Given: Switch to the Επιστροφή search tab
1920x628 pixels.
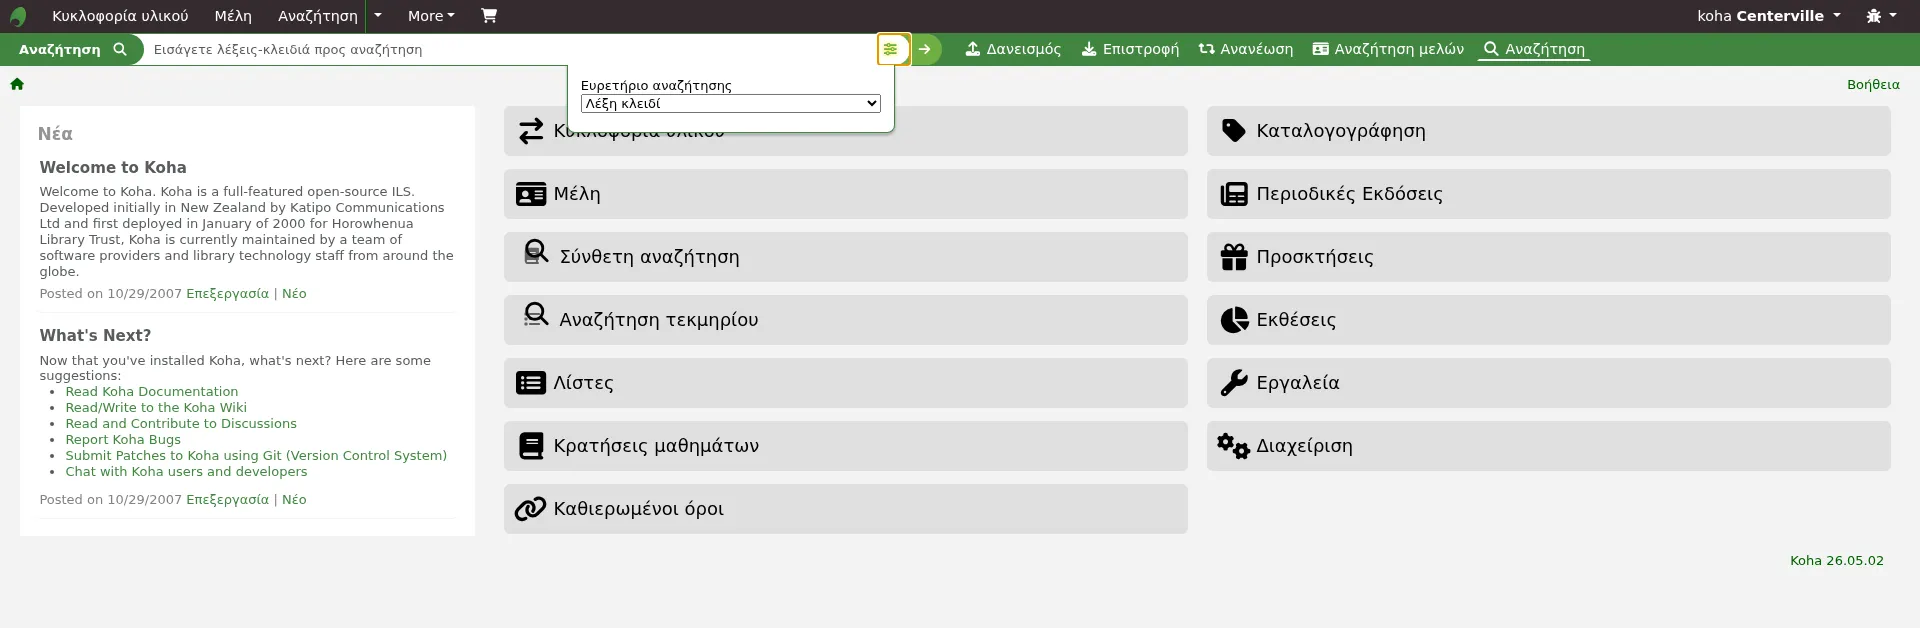Looking at the screenshot, I should (1130, 49).
